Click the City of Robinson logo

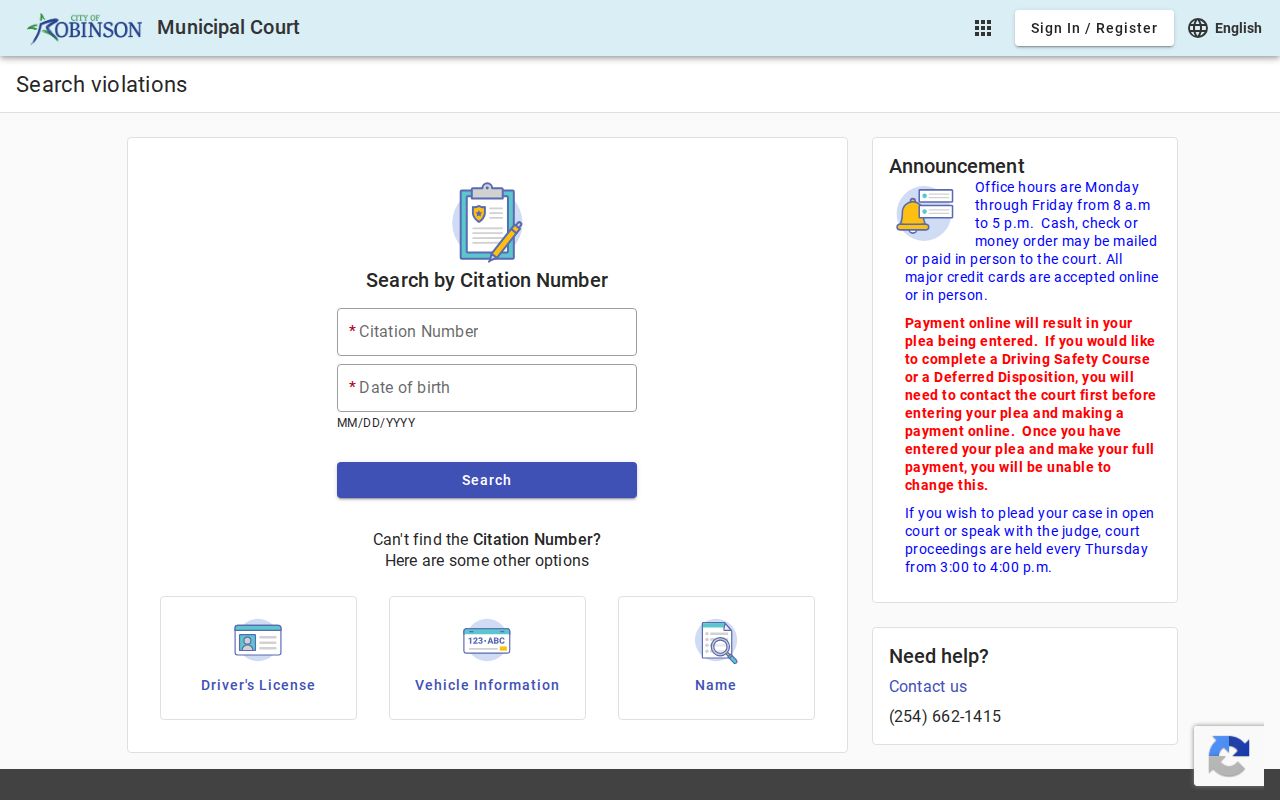(85, 28)
